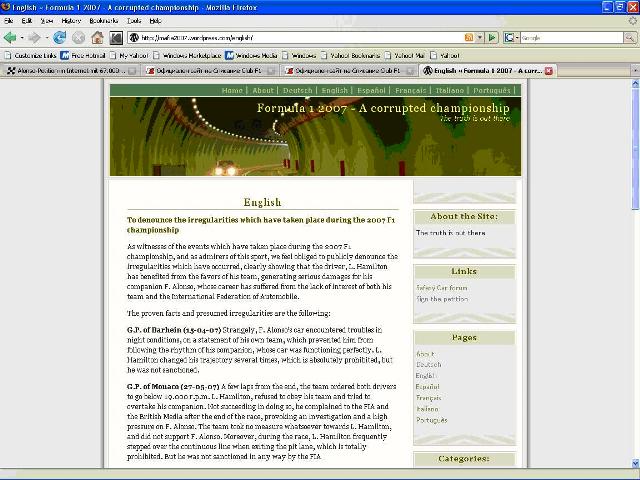This screenshot has width=640, height=480.
Task: Reload the page with the refresh icon
Action: pyautogui.click(x=60, y=38)
